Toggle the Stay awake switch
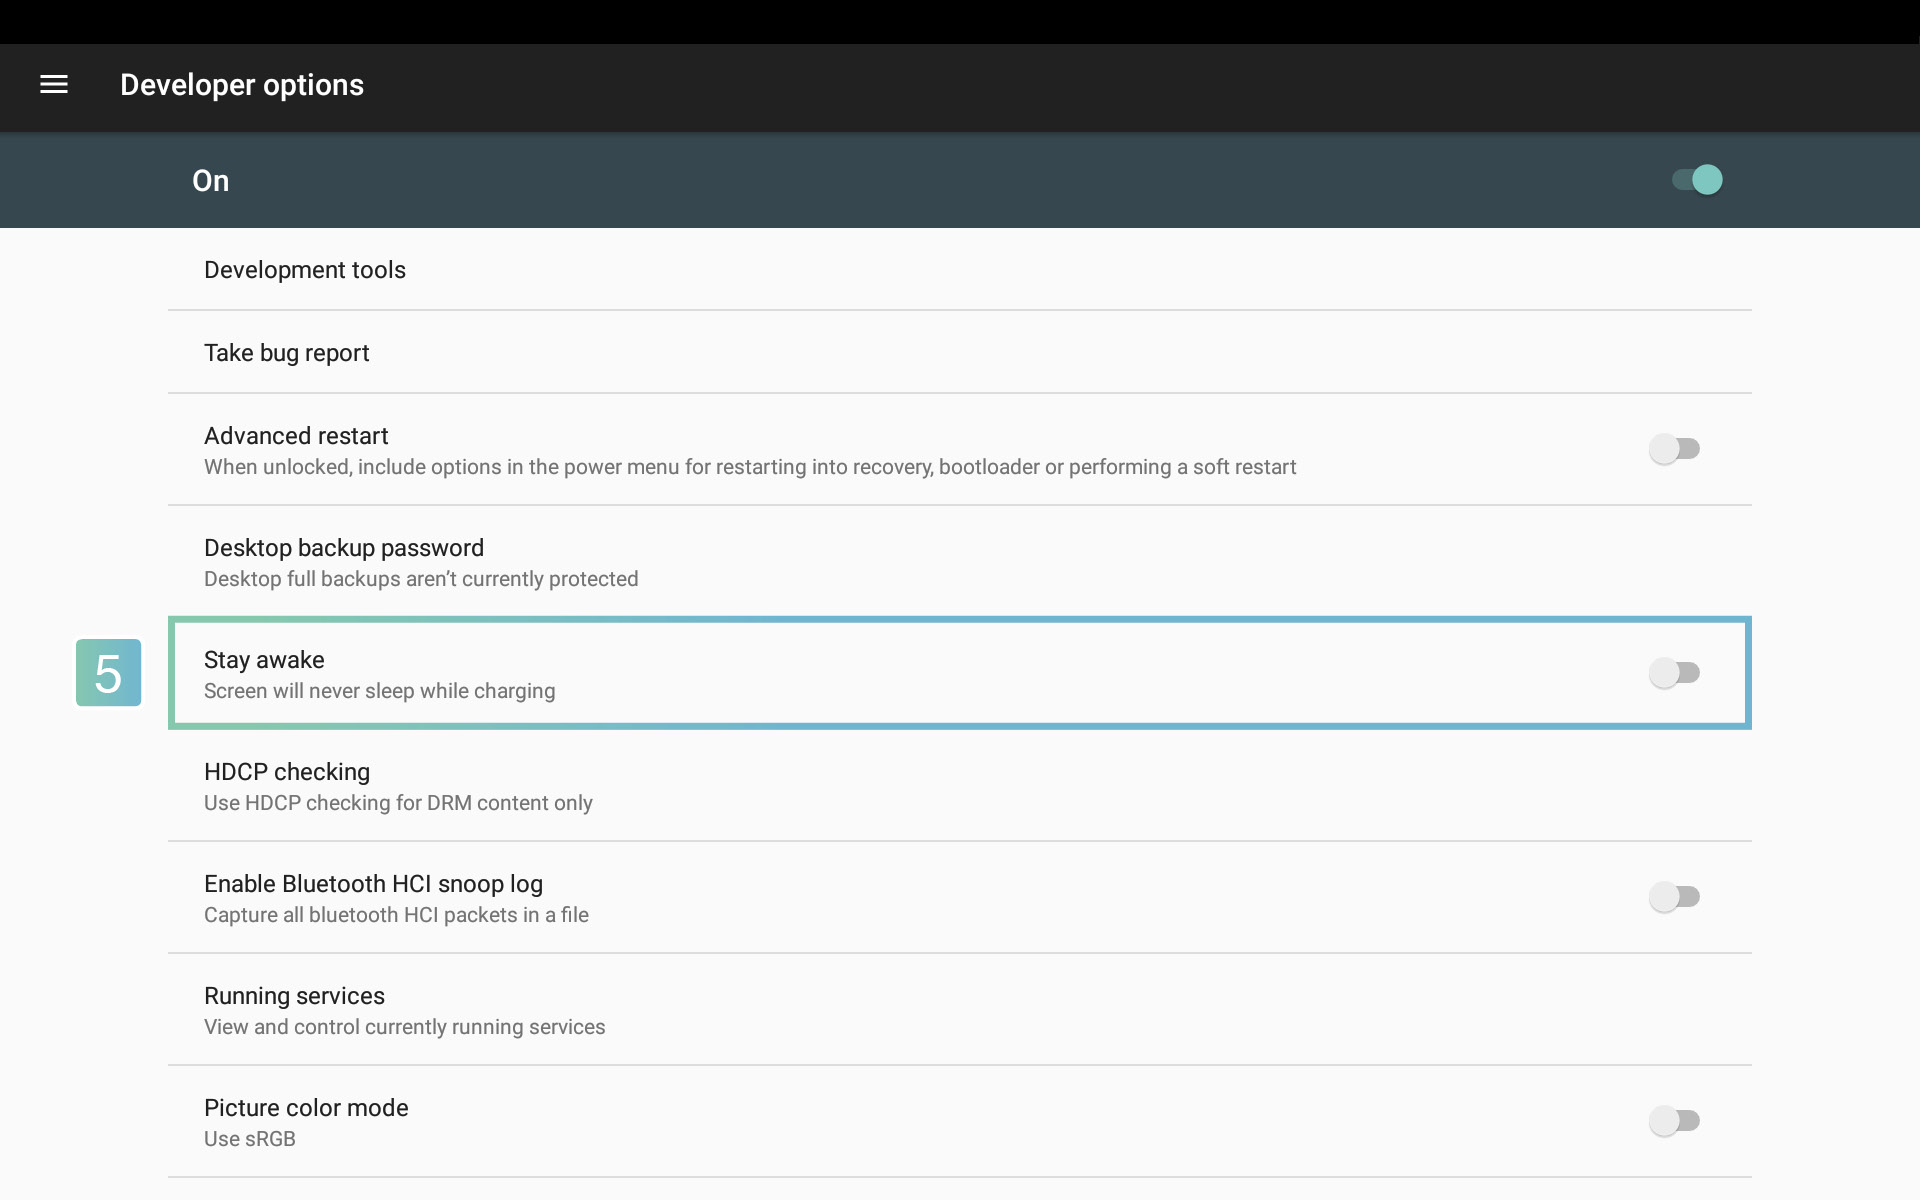1920x1200 pixels. (x=1675, y=673)
